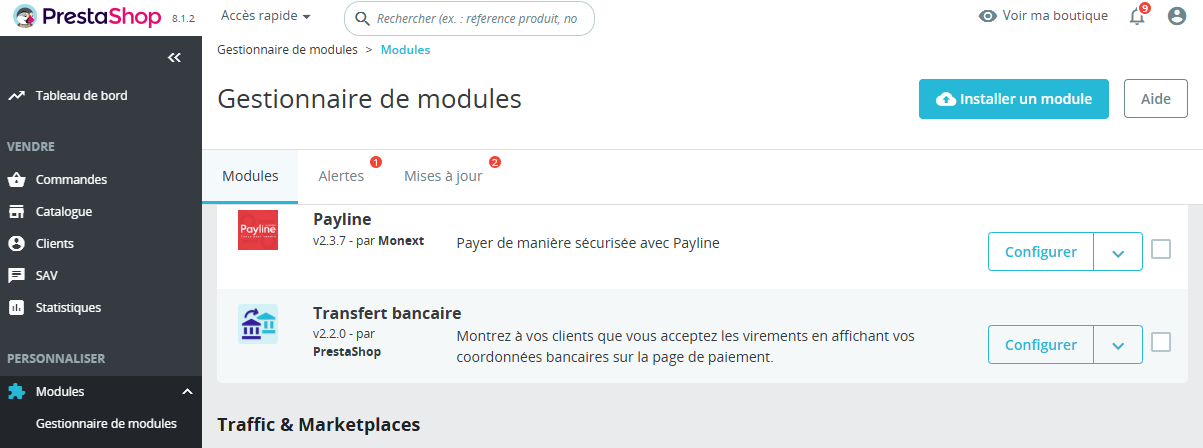Viewport: 1203px width, 448px height.
Task: Expand Payline Configurer dropdown arrow
Action: pos(1118,252)
